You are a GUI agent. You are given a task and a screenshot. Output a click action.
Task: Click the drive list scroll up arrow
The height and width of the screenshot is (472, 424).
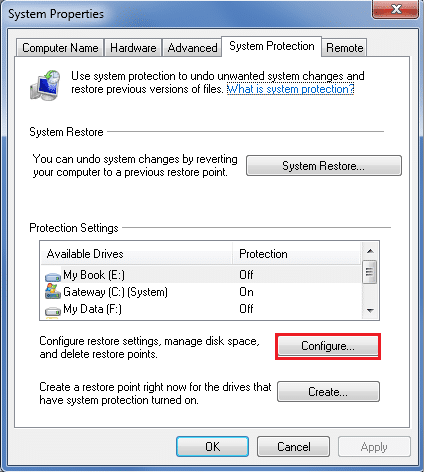(x=370, y=251)
